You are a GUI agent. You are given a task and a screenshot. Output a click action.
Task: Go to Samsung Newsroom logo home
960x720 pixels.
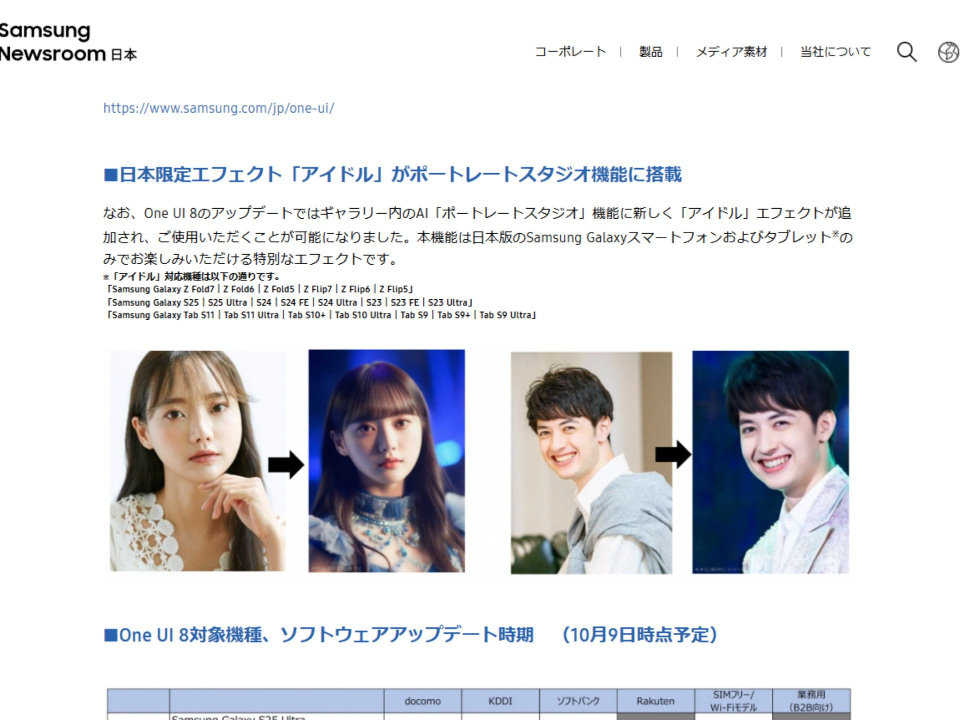[x=68, y=42]
